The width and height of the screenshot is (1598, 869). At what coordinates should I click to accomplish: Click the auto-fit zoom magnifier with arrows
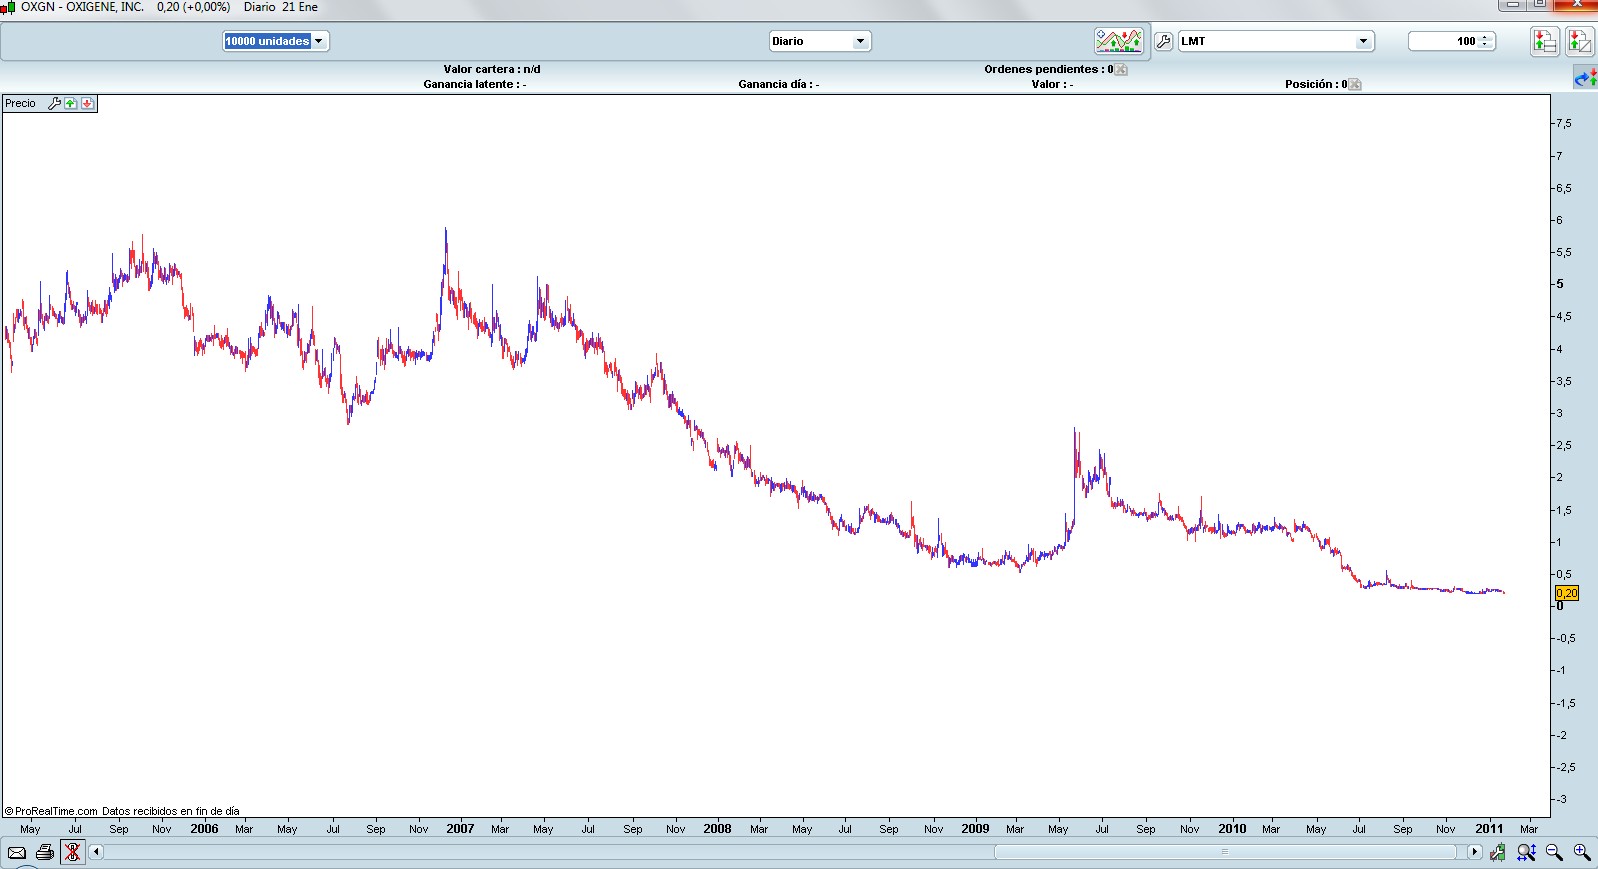(x=1526, y=852)
